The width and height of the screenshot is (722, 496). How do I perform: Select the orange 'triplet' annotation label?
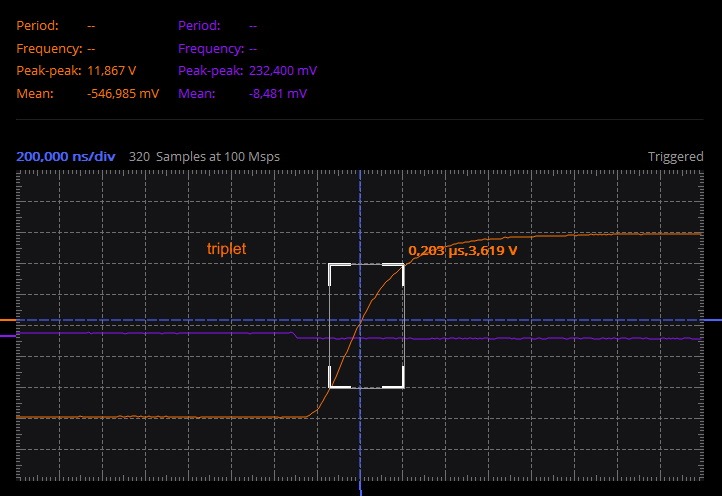[x=227, y=249]
